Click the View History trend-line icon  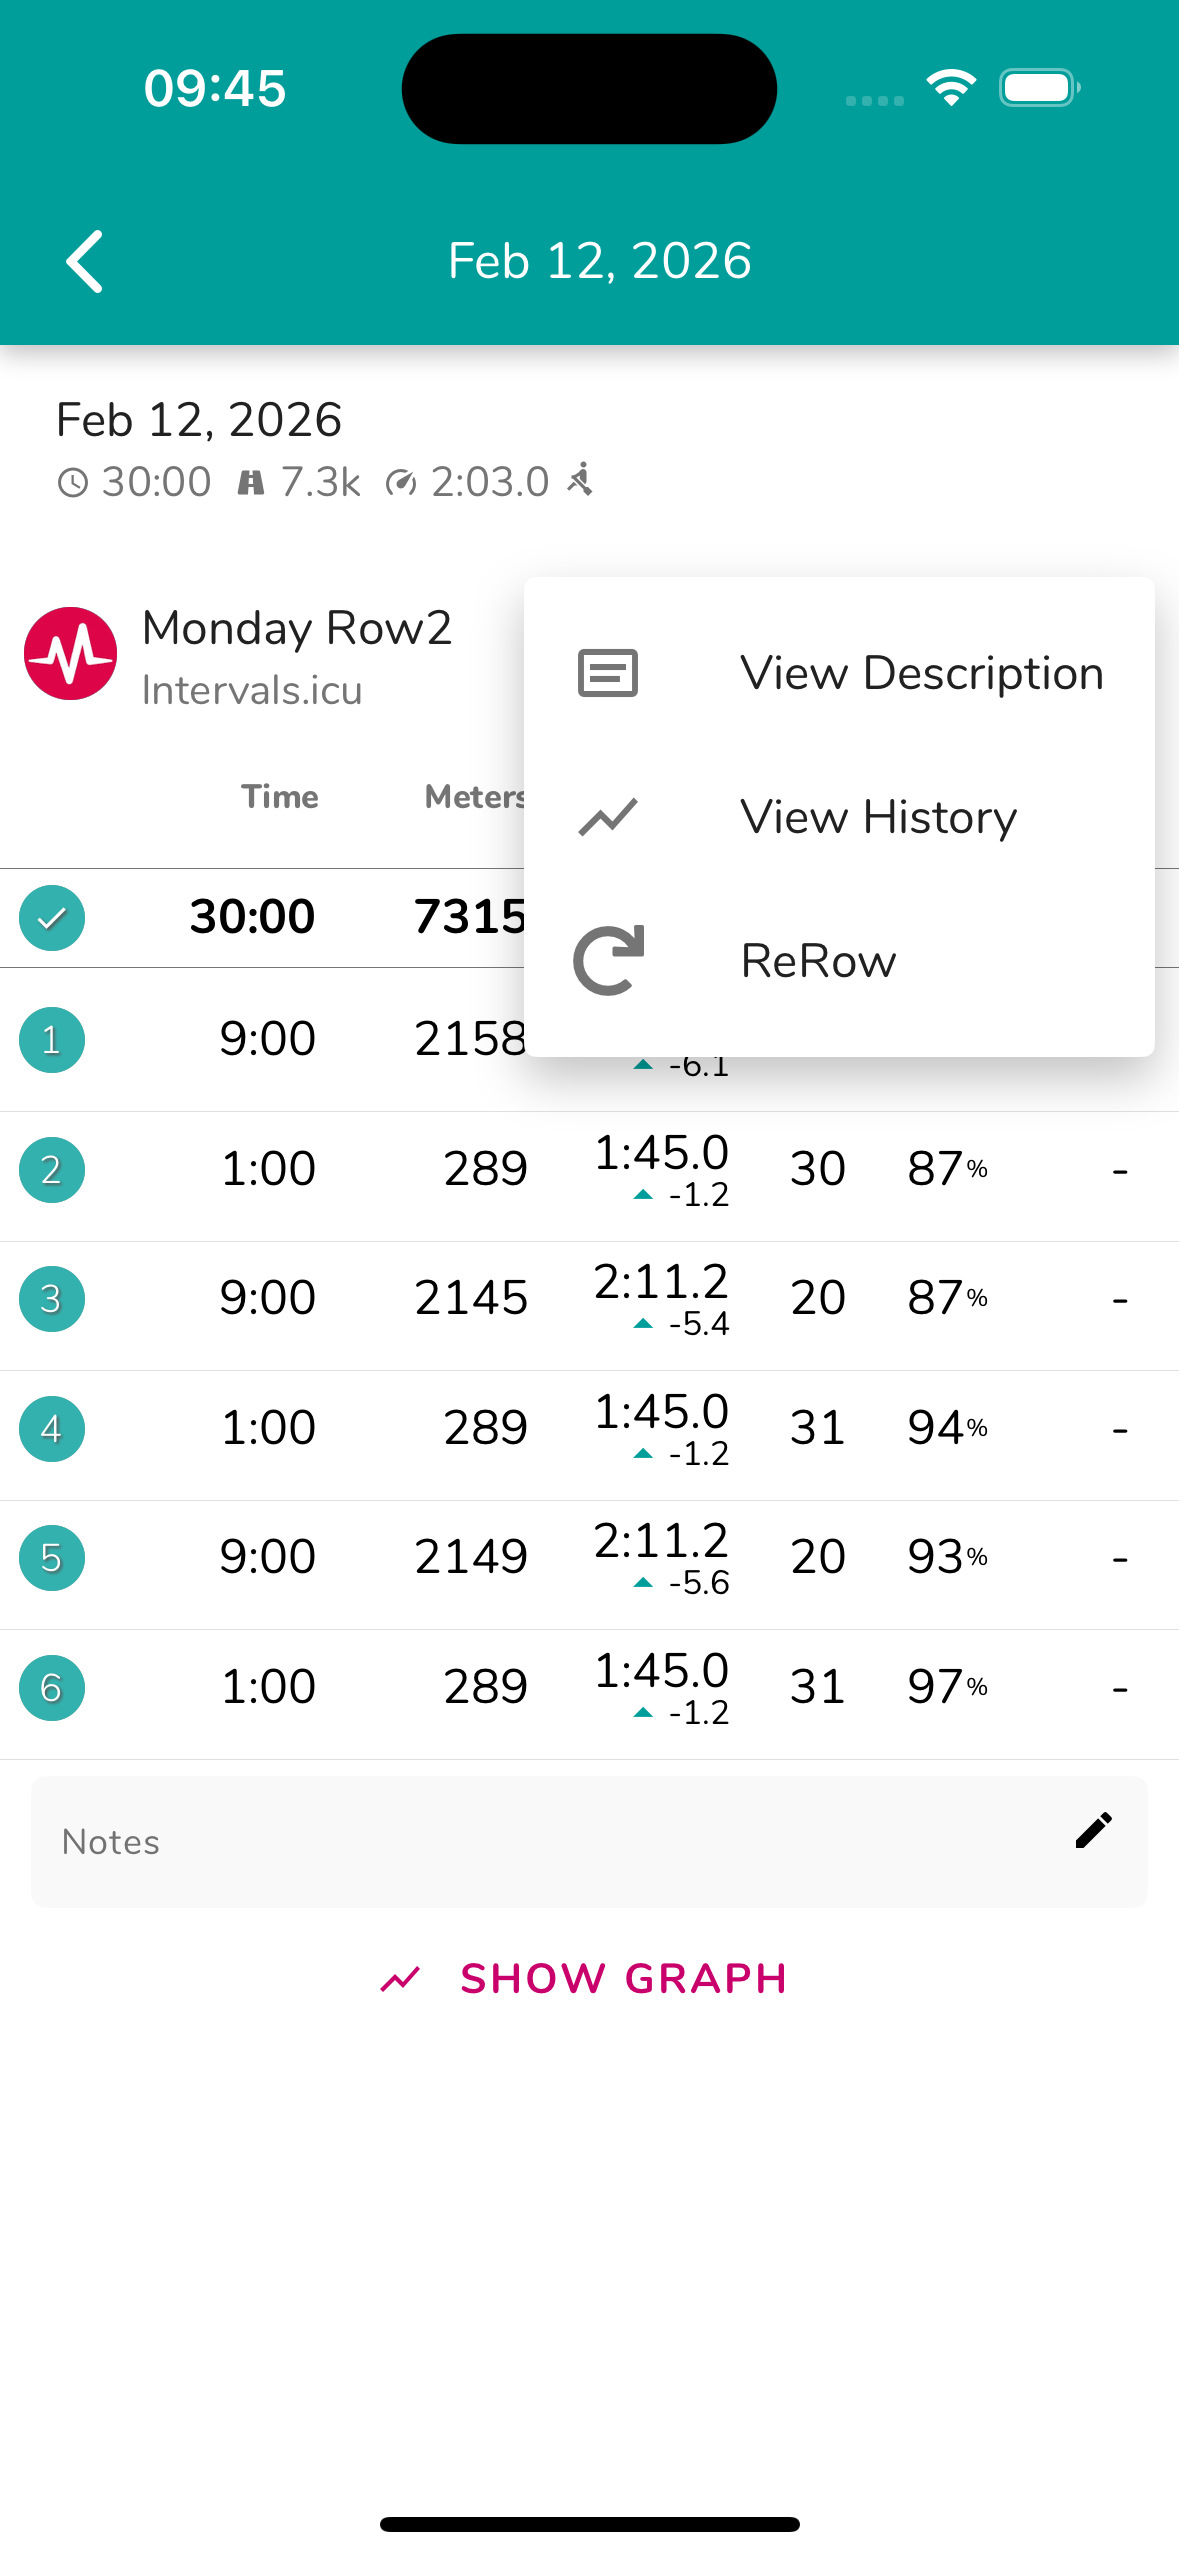point(607,817)
